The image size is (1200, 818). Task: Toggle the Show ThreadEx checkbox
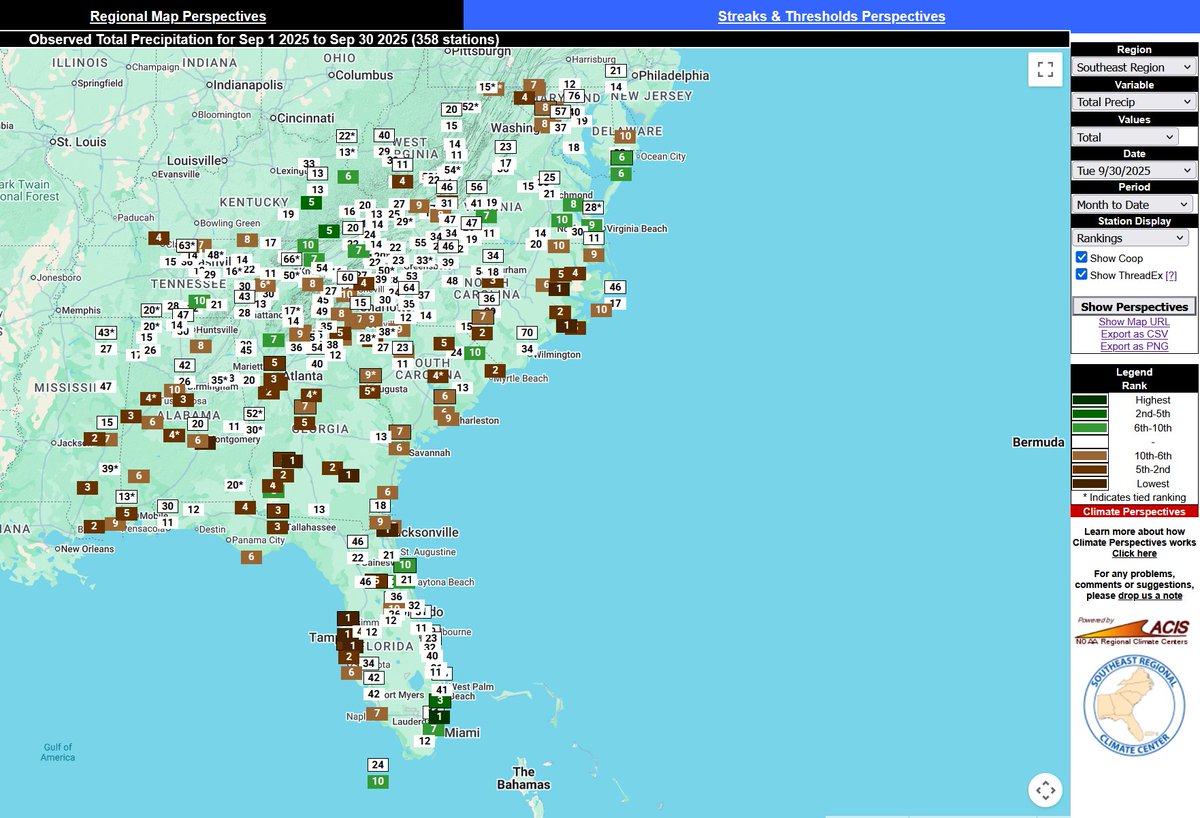pos(1082,275)
